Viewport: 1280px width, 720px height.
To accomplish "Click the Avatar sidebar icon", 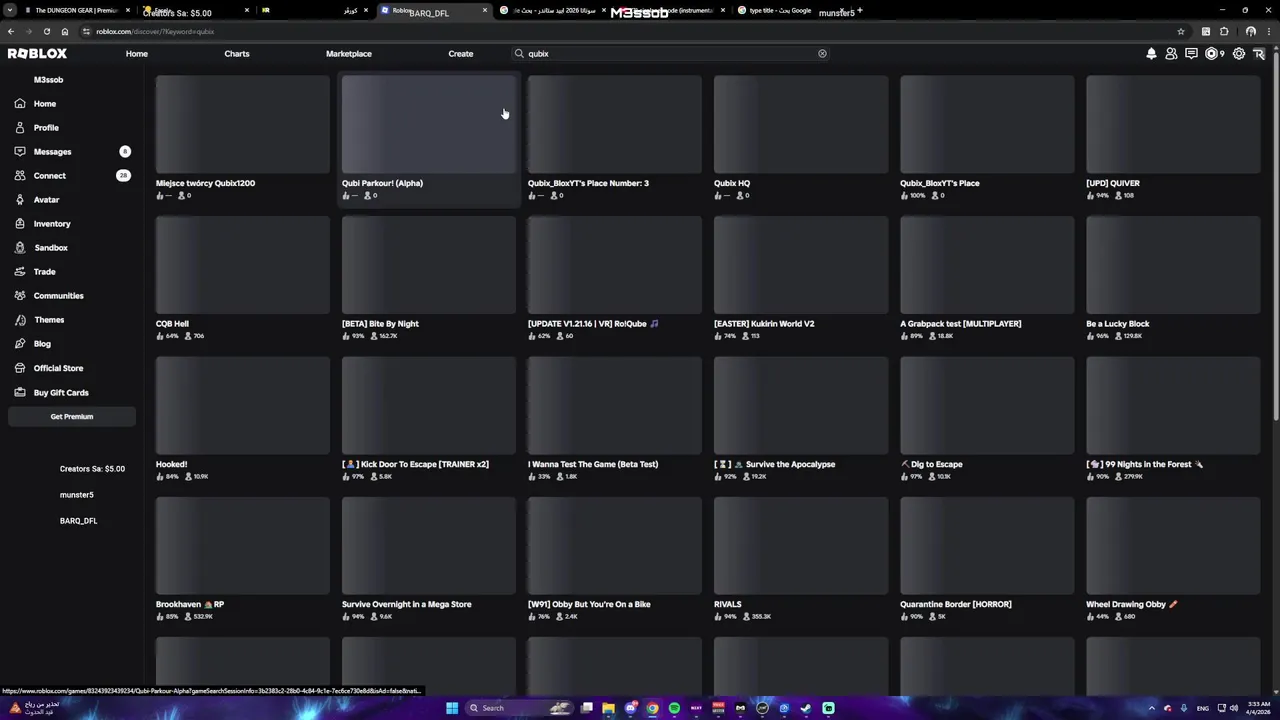I will pyautogui.click(x=20, y=200).
